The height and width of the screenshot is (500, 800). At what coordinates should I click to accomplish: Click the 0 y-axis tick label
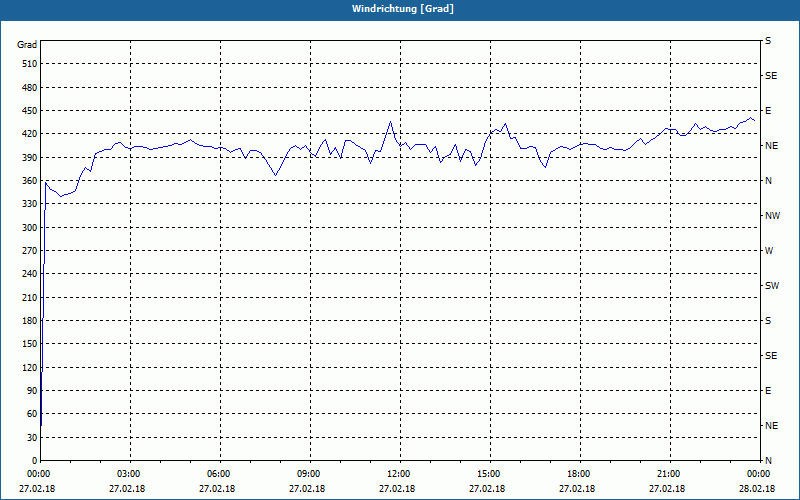click(x=34, y=461)
